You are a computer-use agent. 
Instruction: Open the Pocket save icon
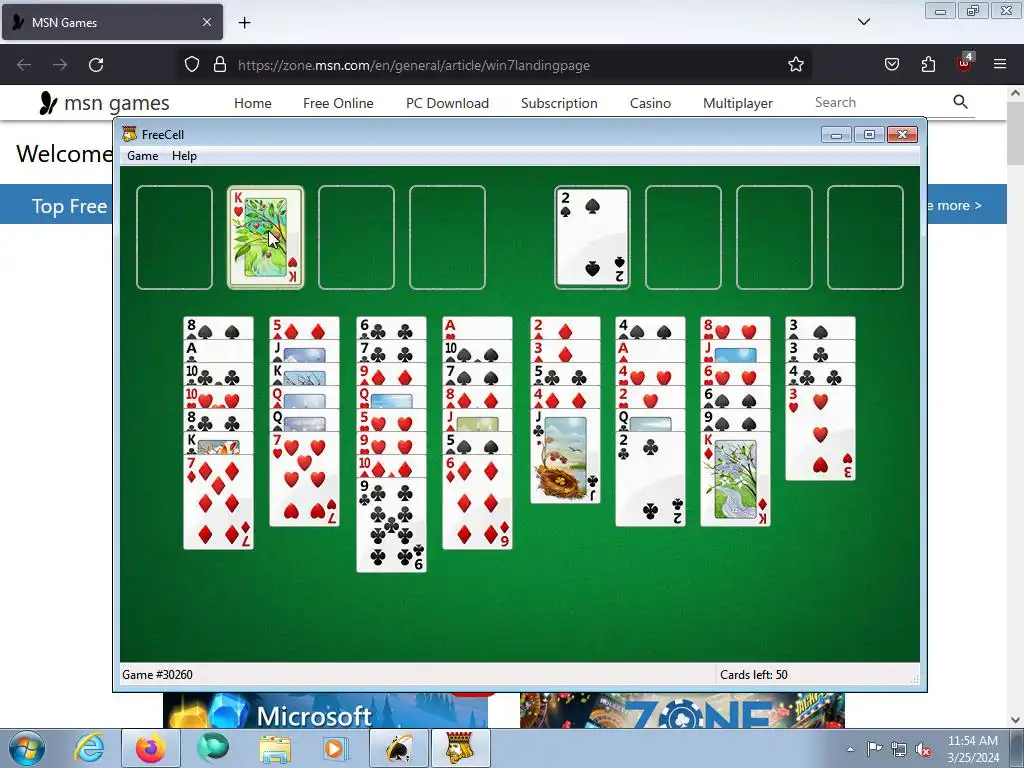click(x=891, y=65)
